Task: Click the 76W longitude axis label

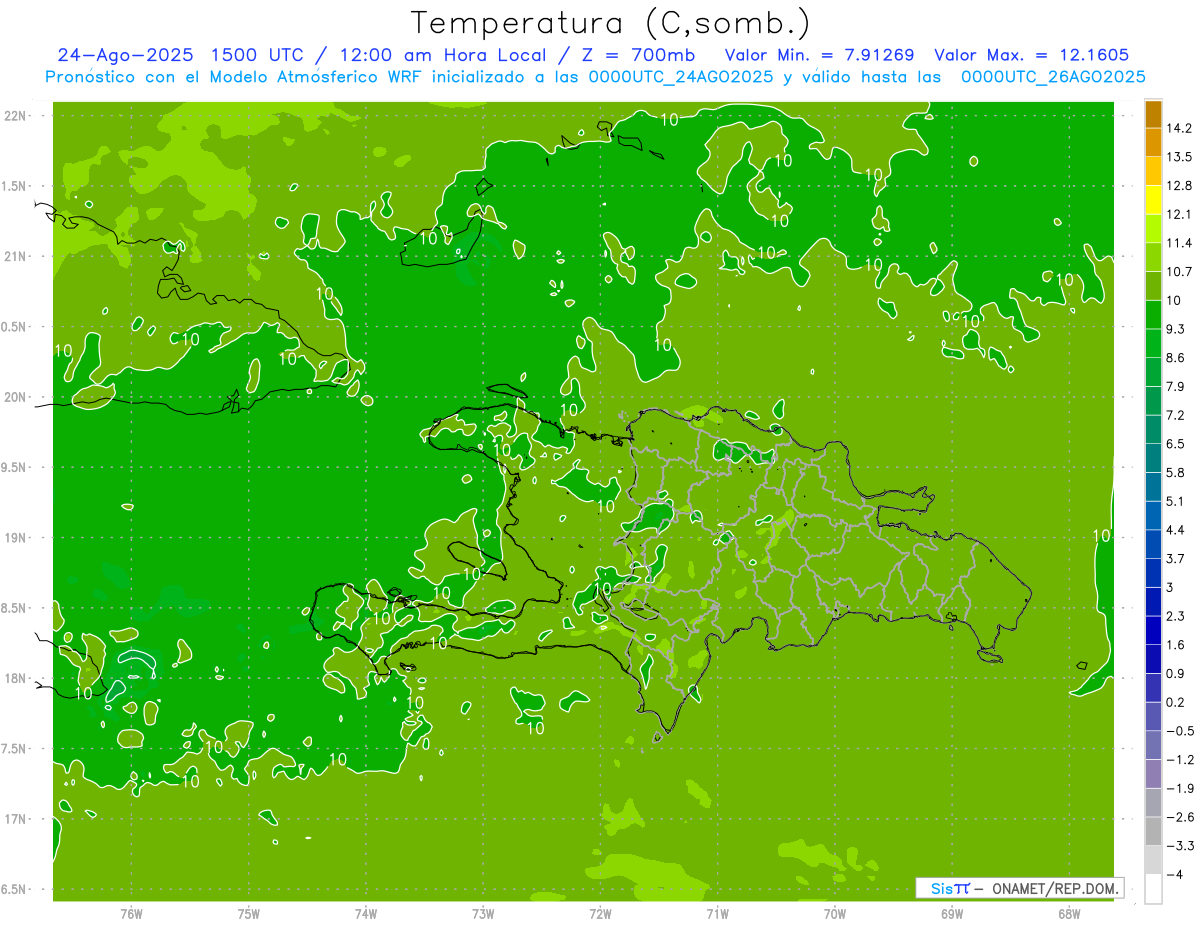Action: (131, 914)
